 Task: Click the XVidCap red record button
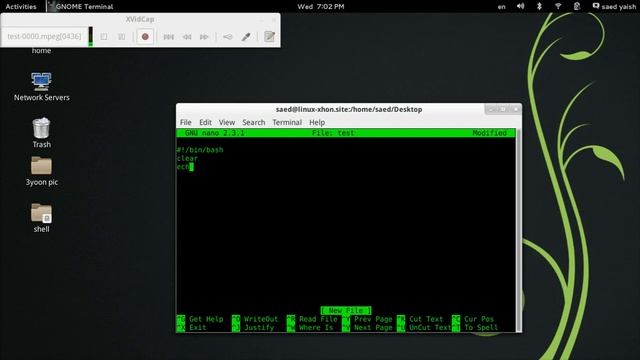click(x=145, y=37)
